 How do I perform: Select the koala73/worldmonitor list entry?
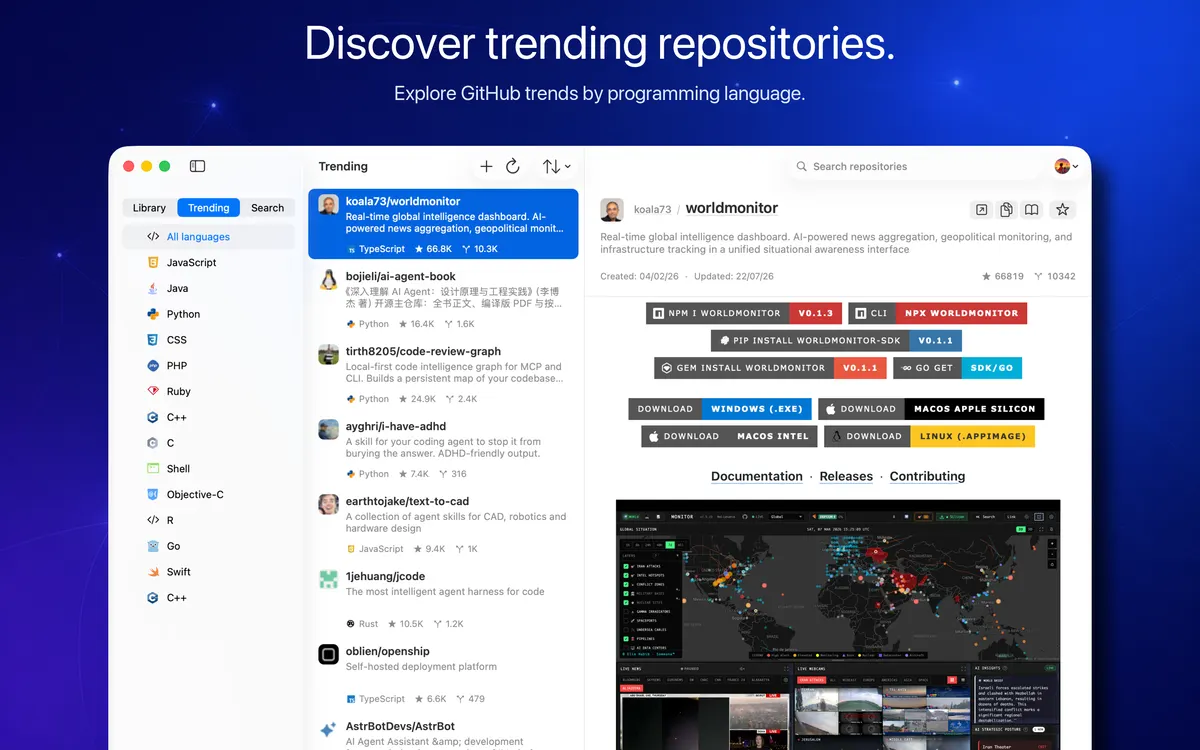443,224
